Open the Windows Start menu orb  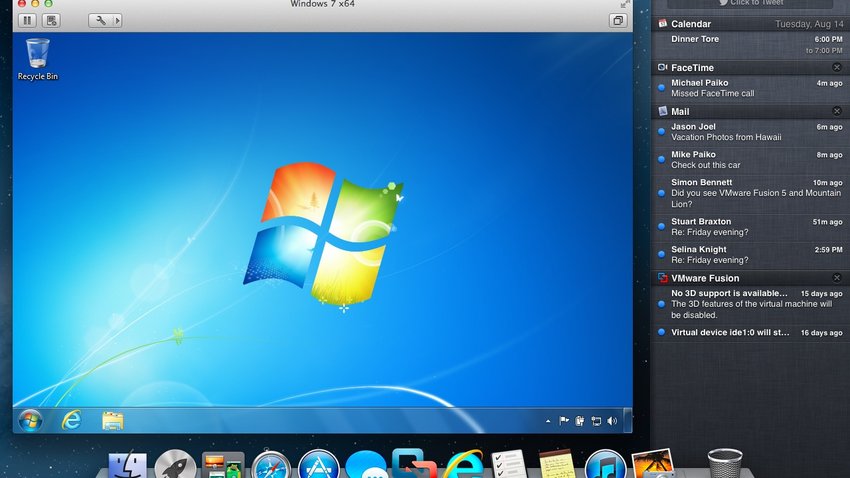tap(30, 421)
